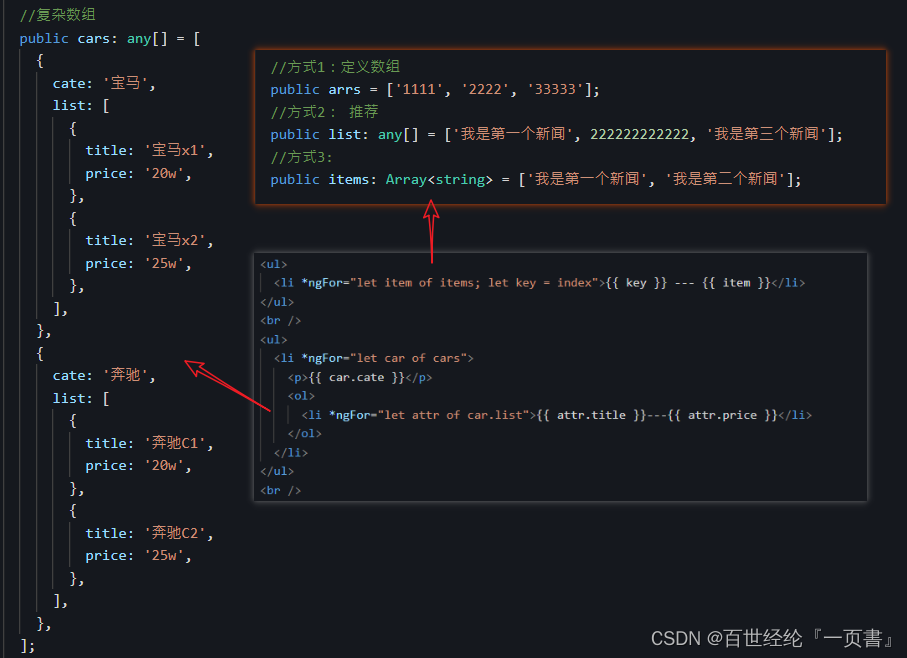
Task: Click the closing '</ol>' tag
Action: point(305,434)
